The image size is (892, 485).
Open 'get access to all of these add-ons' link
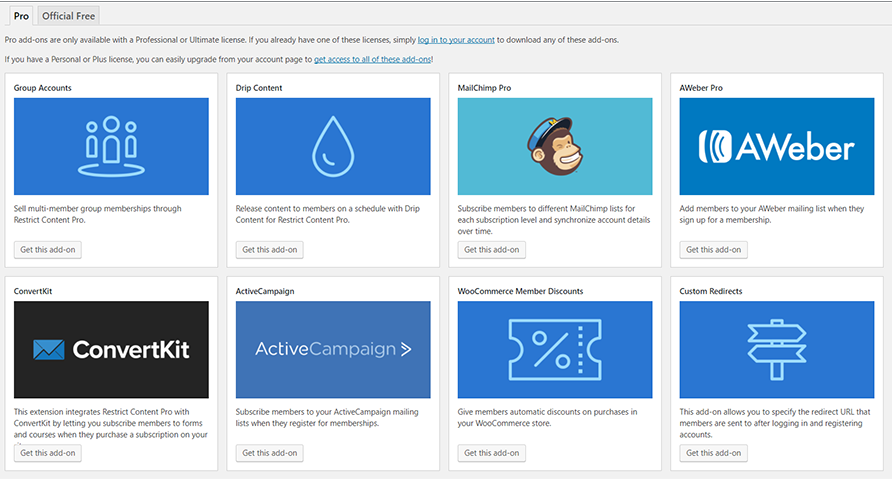(x=372, y=60)
